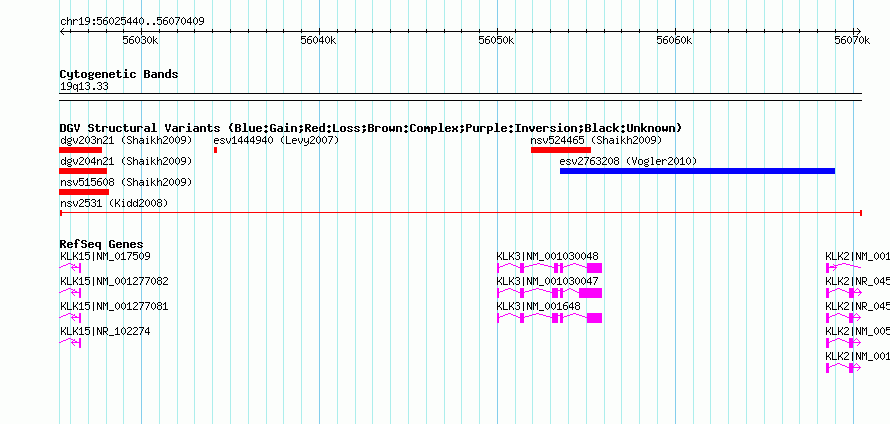Open KLK3|NM_001030047 gene label
890x424 pixels.
547,281
